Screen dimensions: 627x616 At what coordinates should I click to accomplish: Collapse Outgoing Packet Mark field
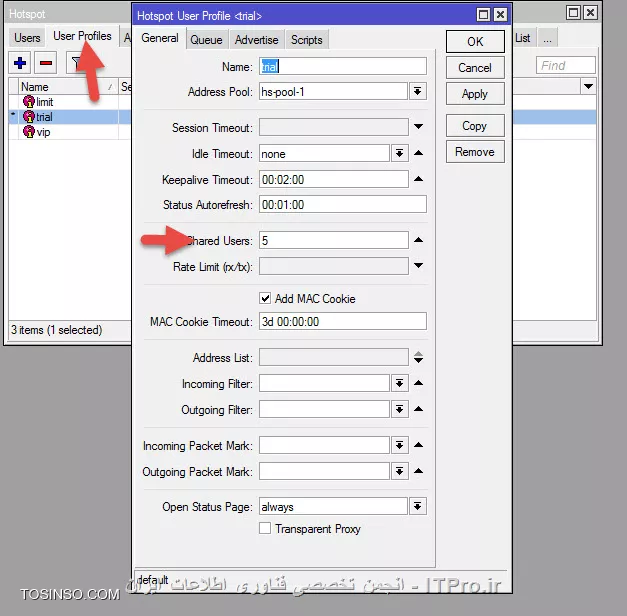coord(418,471)
